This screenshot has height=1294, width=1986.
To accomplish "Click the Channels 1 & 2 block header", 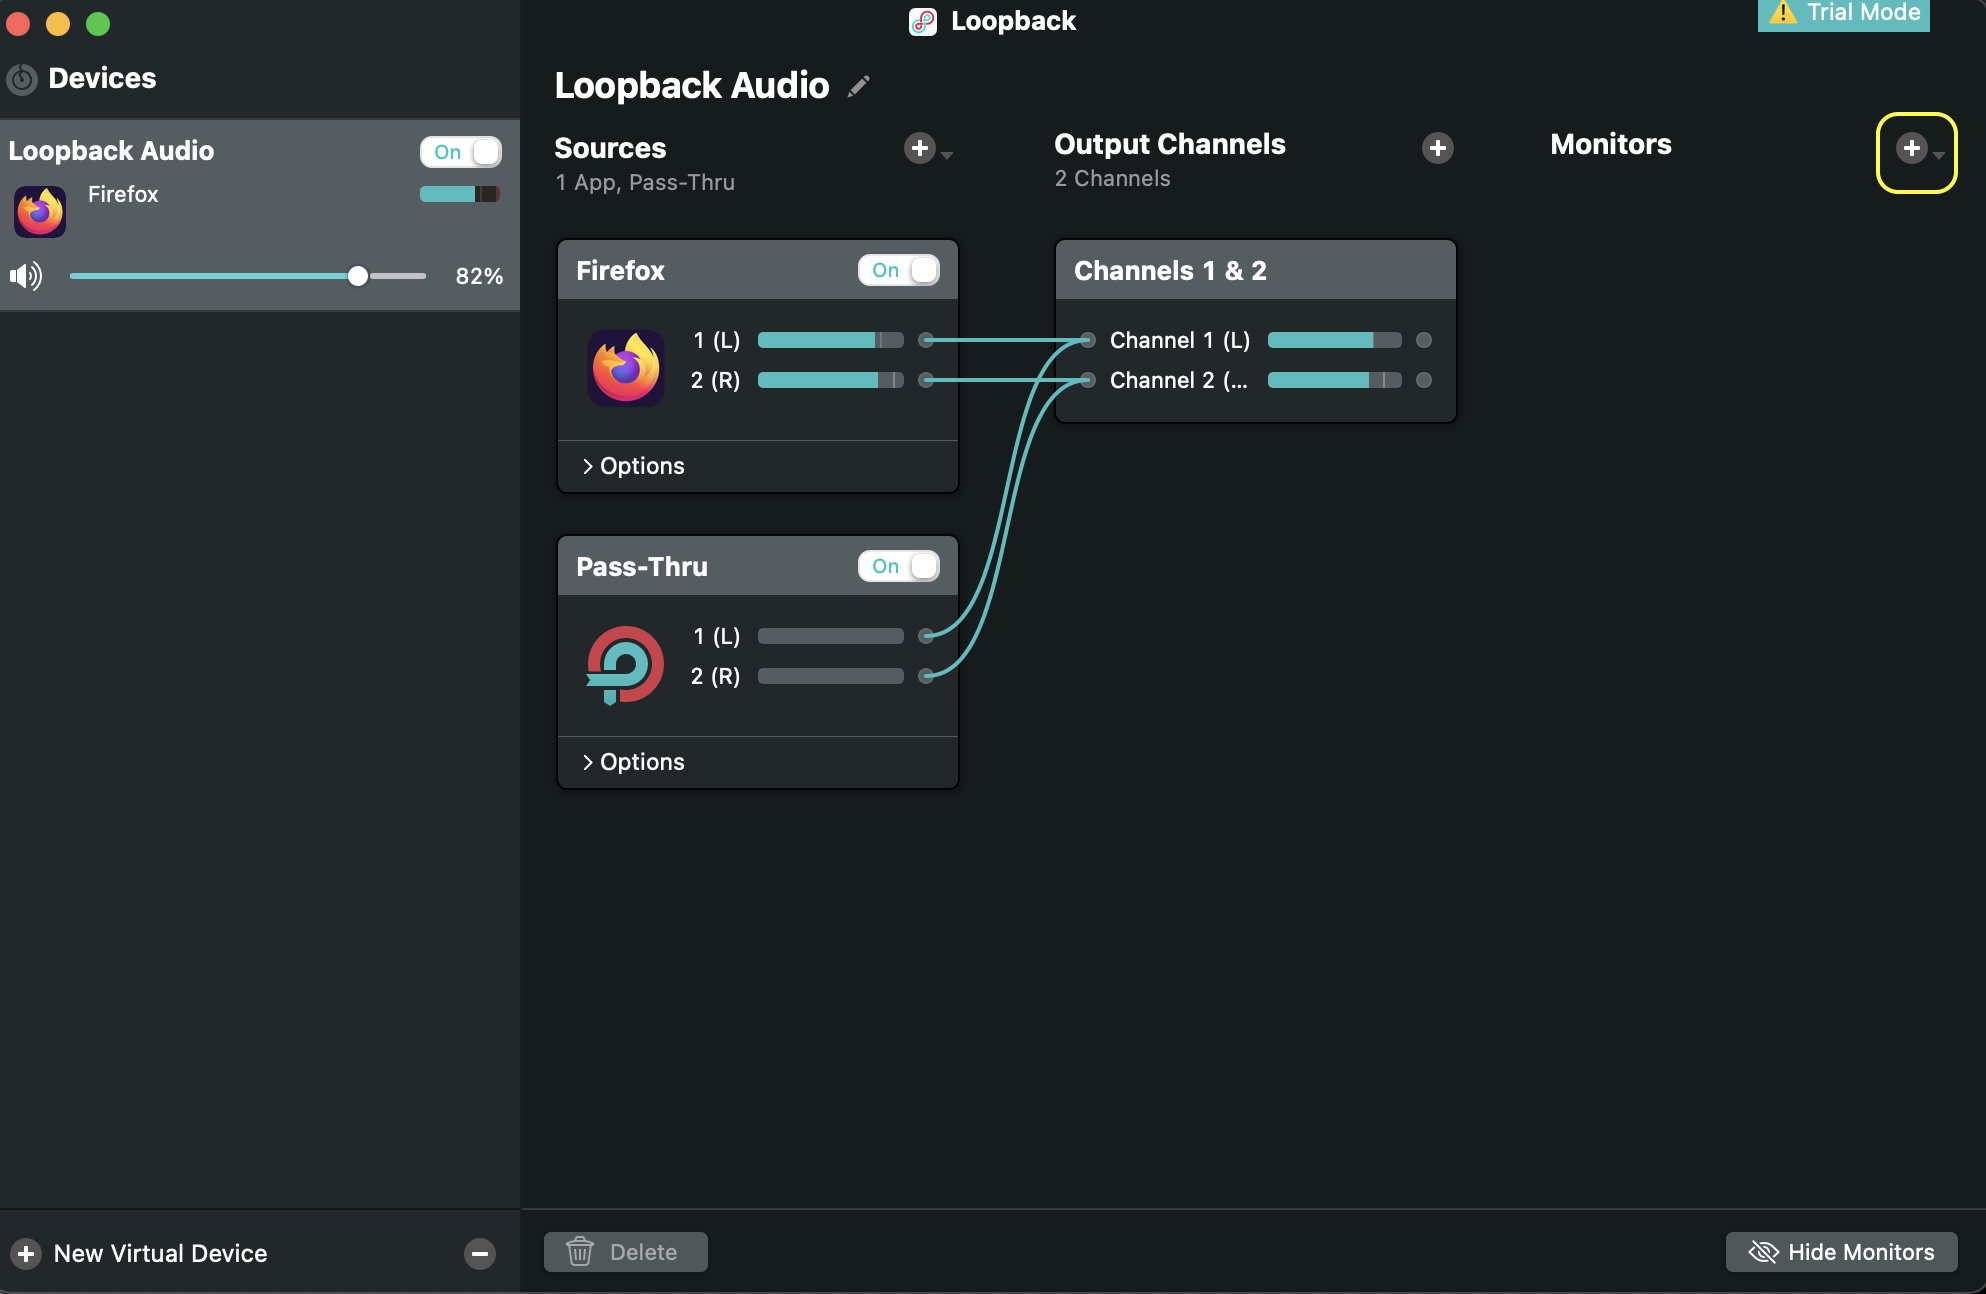I will [1255, 270].
